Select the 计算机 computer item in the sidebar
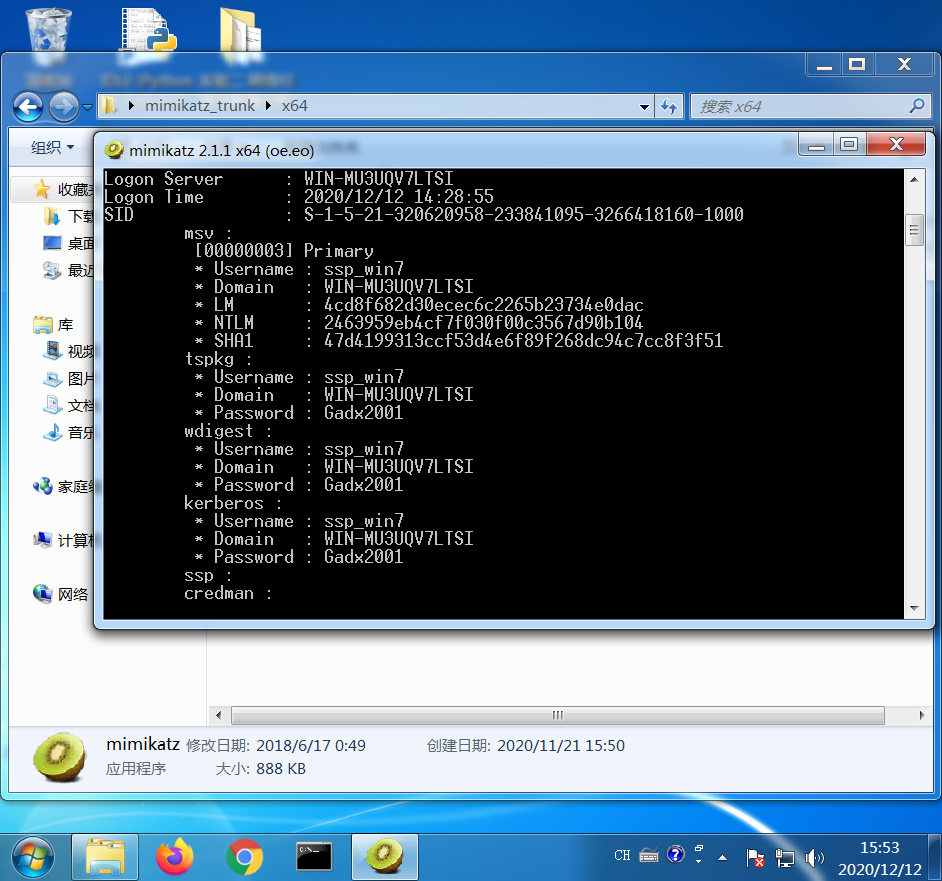 (x=64, y=541)
